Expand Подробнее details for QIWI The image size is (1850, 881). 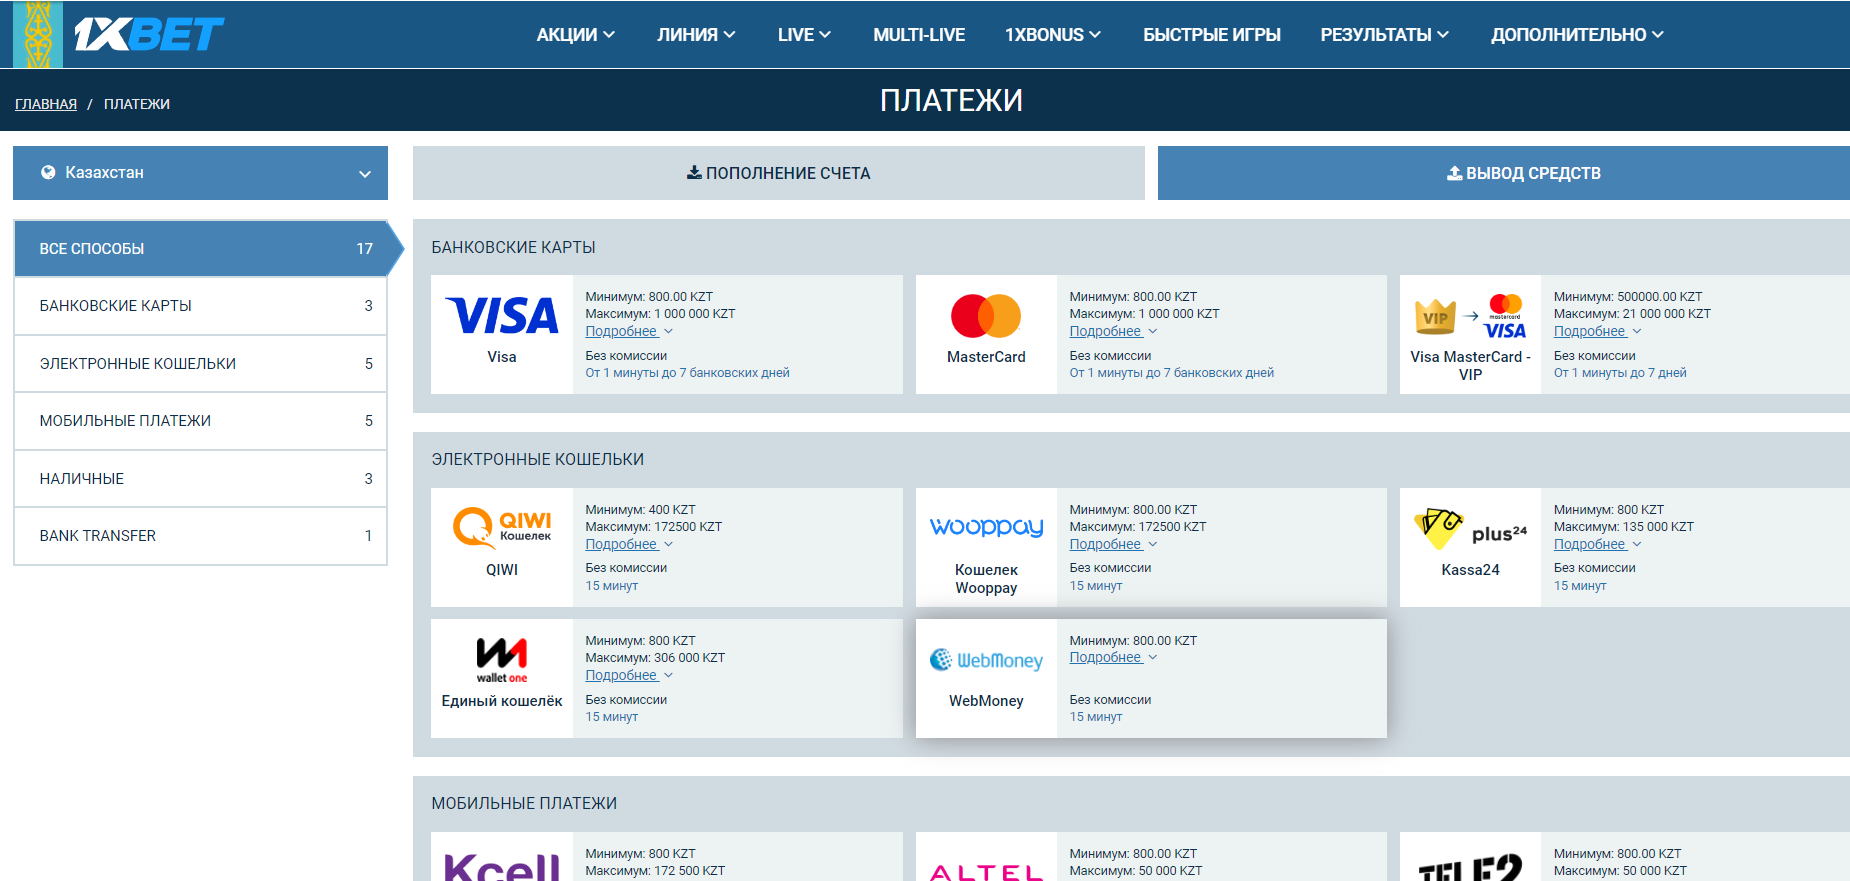point(629,544)
